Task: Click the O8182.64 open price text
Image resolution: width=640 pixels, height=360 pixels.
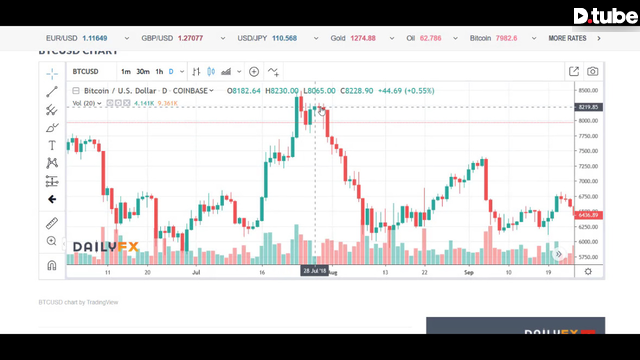Action: point(244,91)
